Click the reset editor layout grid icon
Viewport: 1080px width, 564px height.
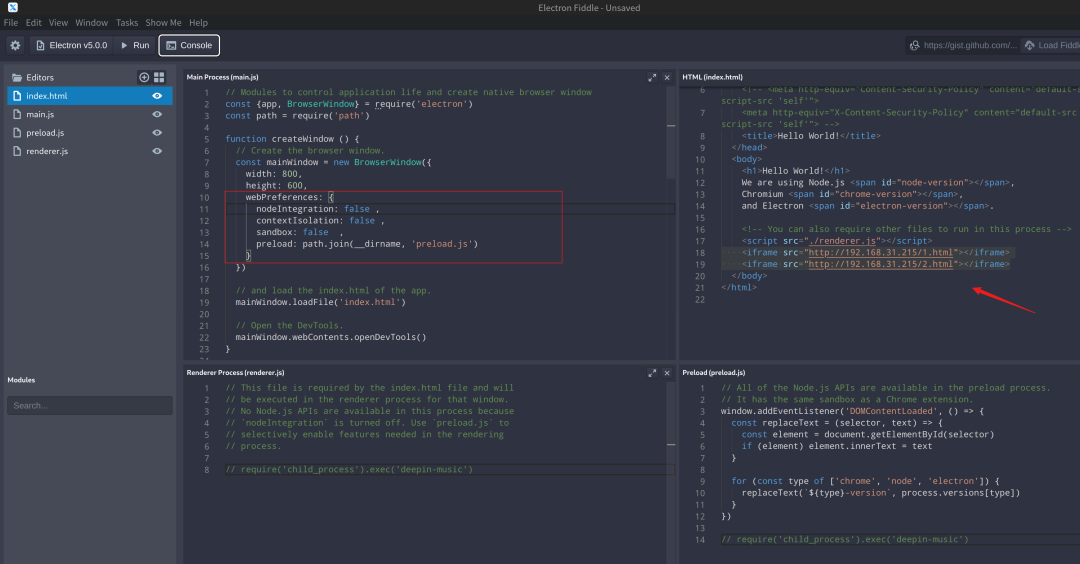[x=159, y=77]
